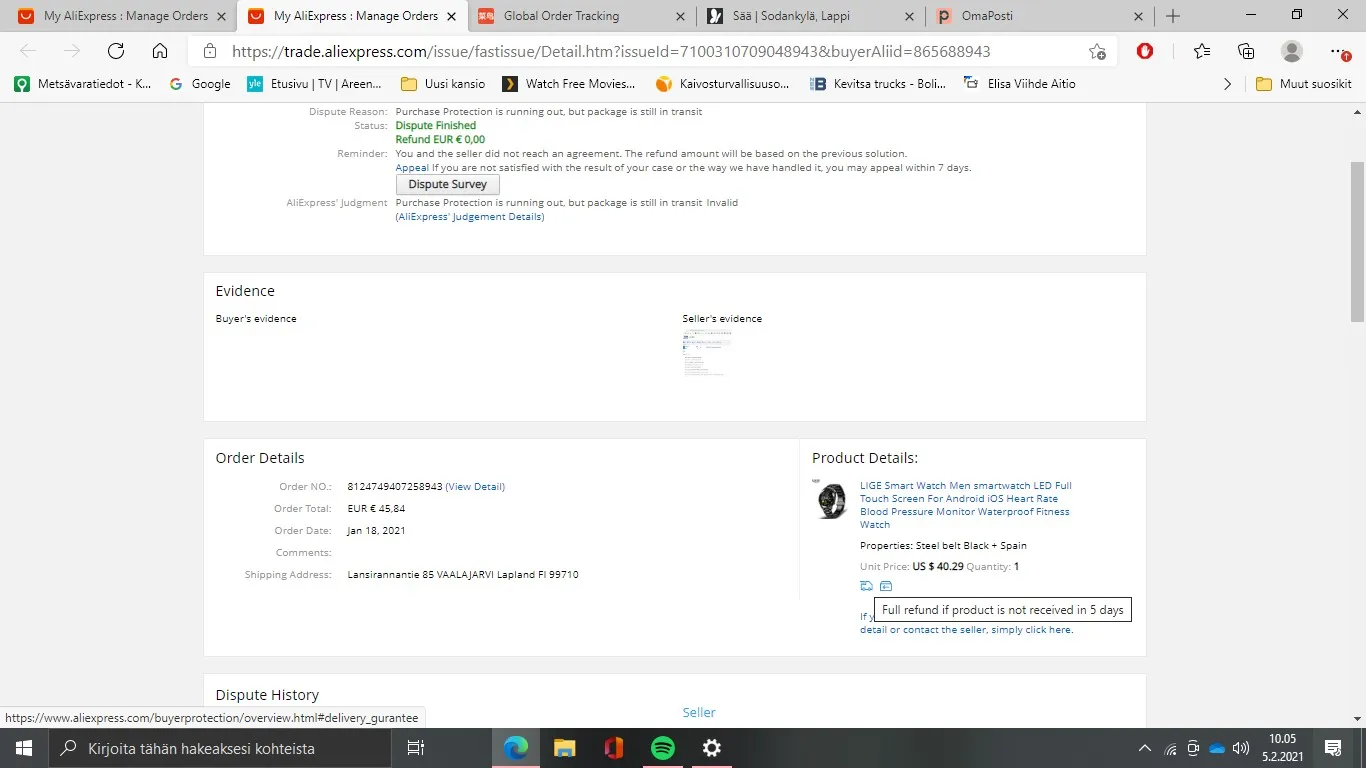
Task: Open File Explorer from the taskbar
Action: point(565,748)
